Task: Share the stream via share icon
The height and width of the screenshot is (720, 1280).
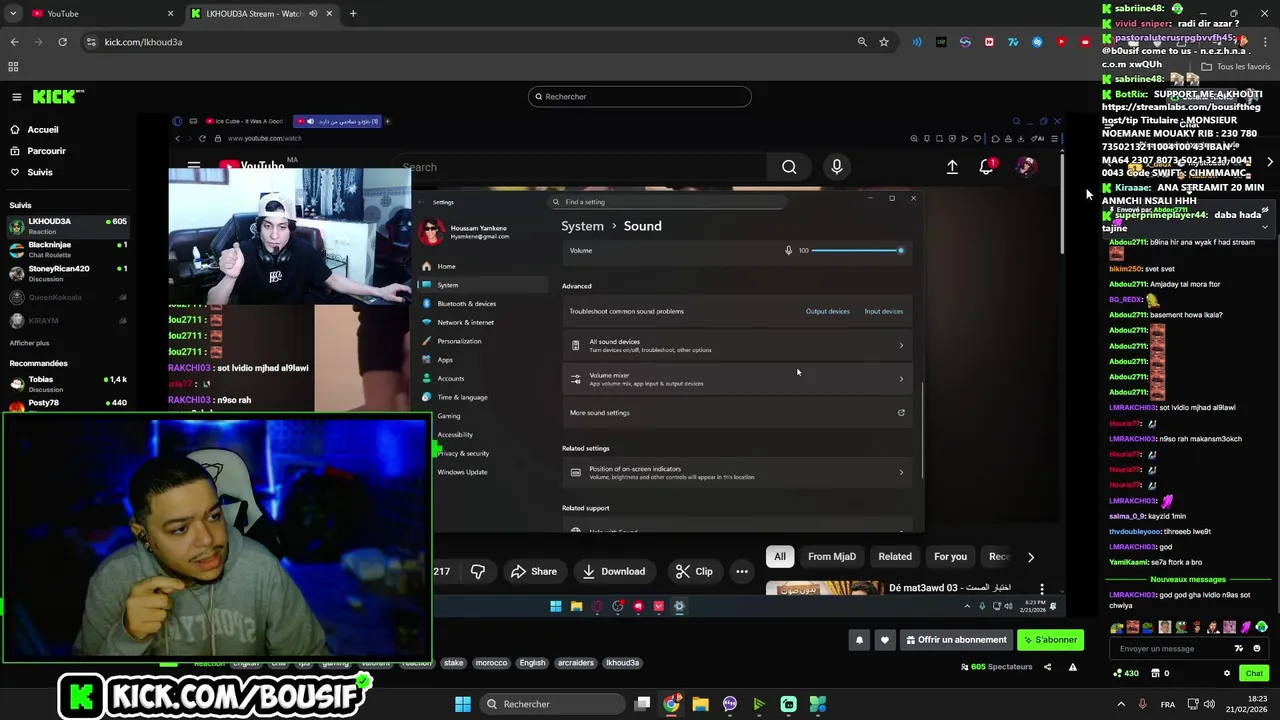Action: click(1048, 667)
